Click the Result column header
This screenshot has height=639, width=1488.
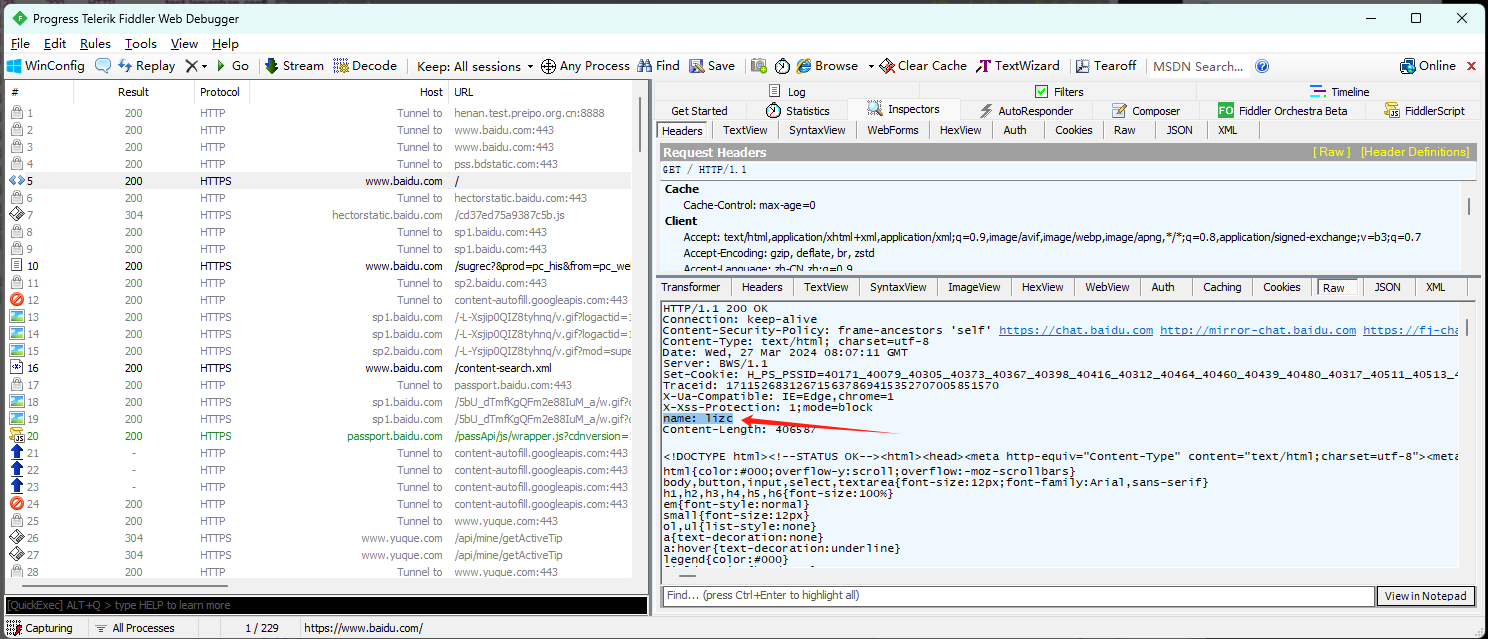click(x=133, y=92)
